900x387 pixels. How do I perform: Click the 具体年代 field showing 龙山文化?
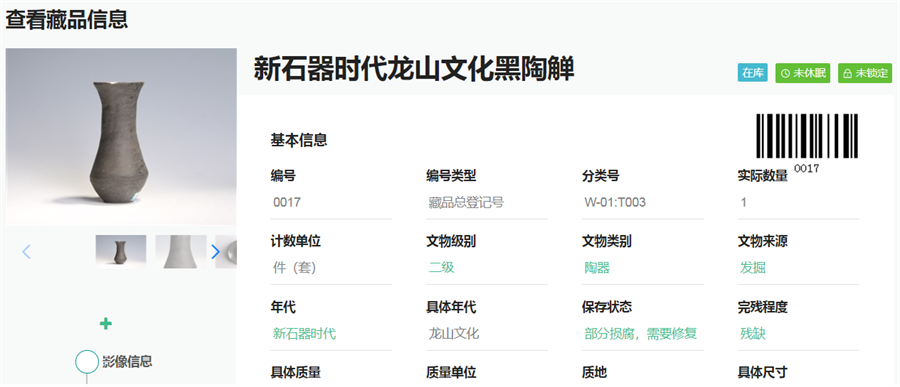pyautogui.click(x=487, y=334)
